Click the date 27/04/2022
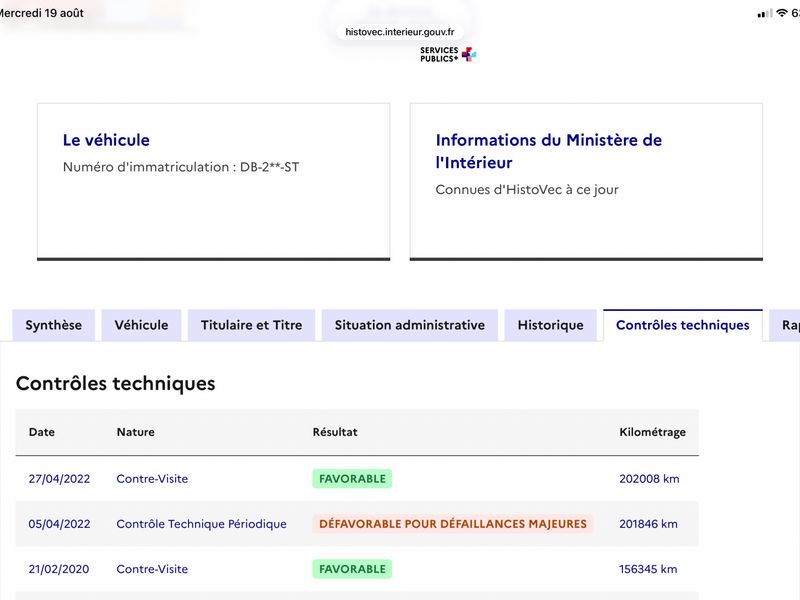 click(x=59, y=479)
